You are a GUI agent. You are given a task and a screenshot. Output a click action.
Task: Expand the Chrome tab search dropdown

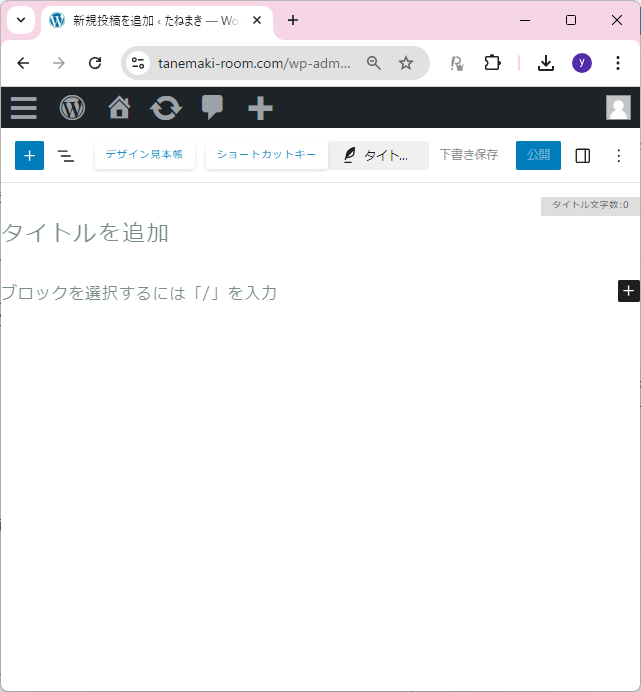coord(20,20)
